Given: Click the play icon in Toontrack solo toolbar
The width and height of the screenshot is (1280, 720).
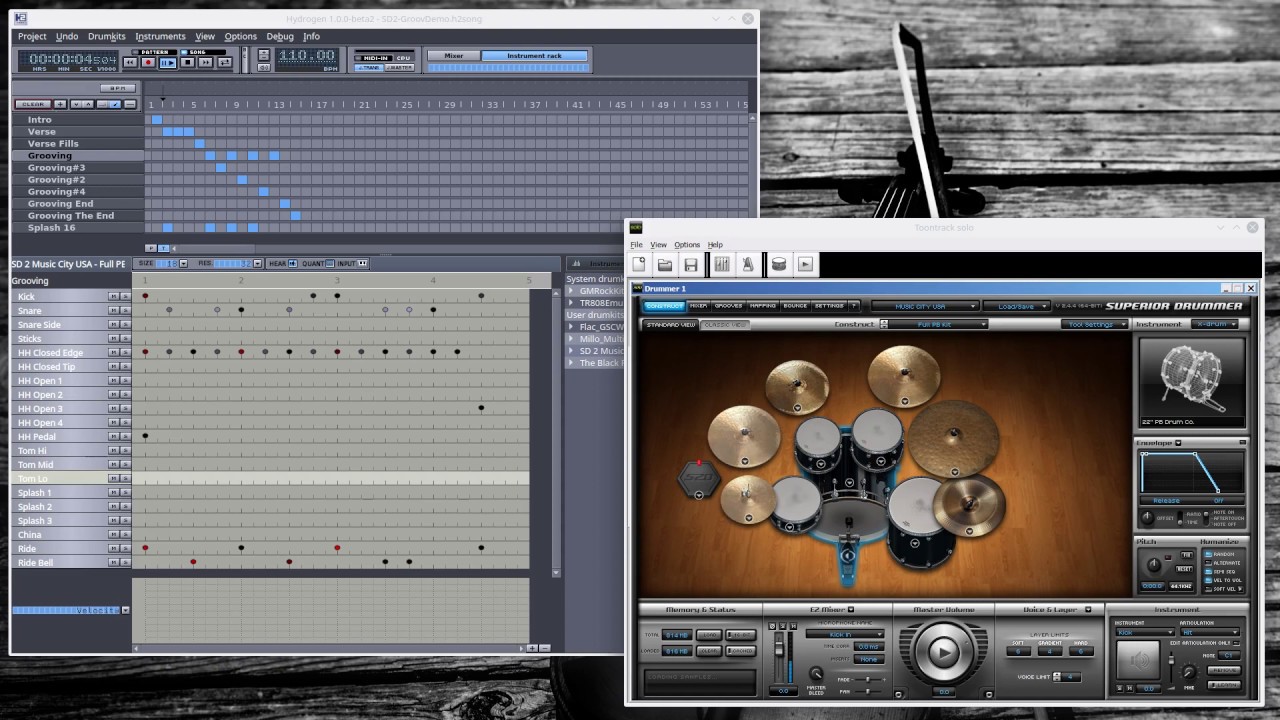Looking at the screenshot, I should [805, 264].
